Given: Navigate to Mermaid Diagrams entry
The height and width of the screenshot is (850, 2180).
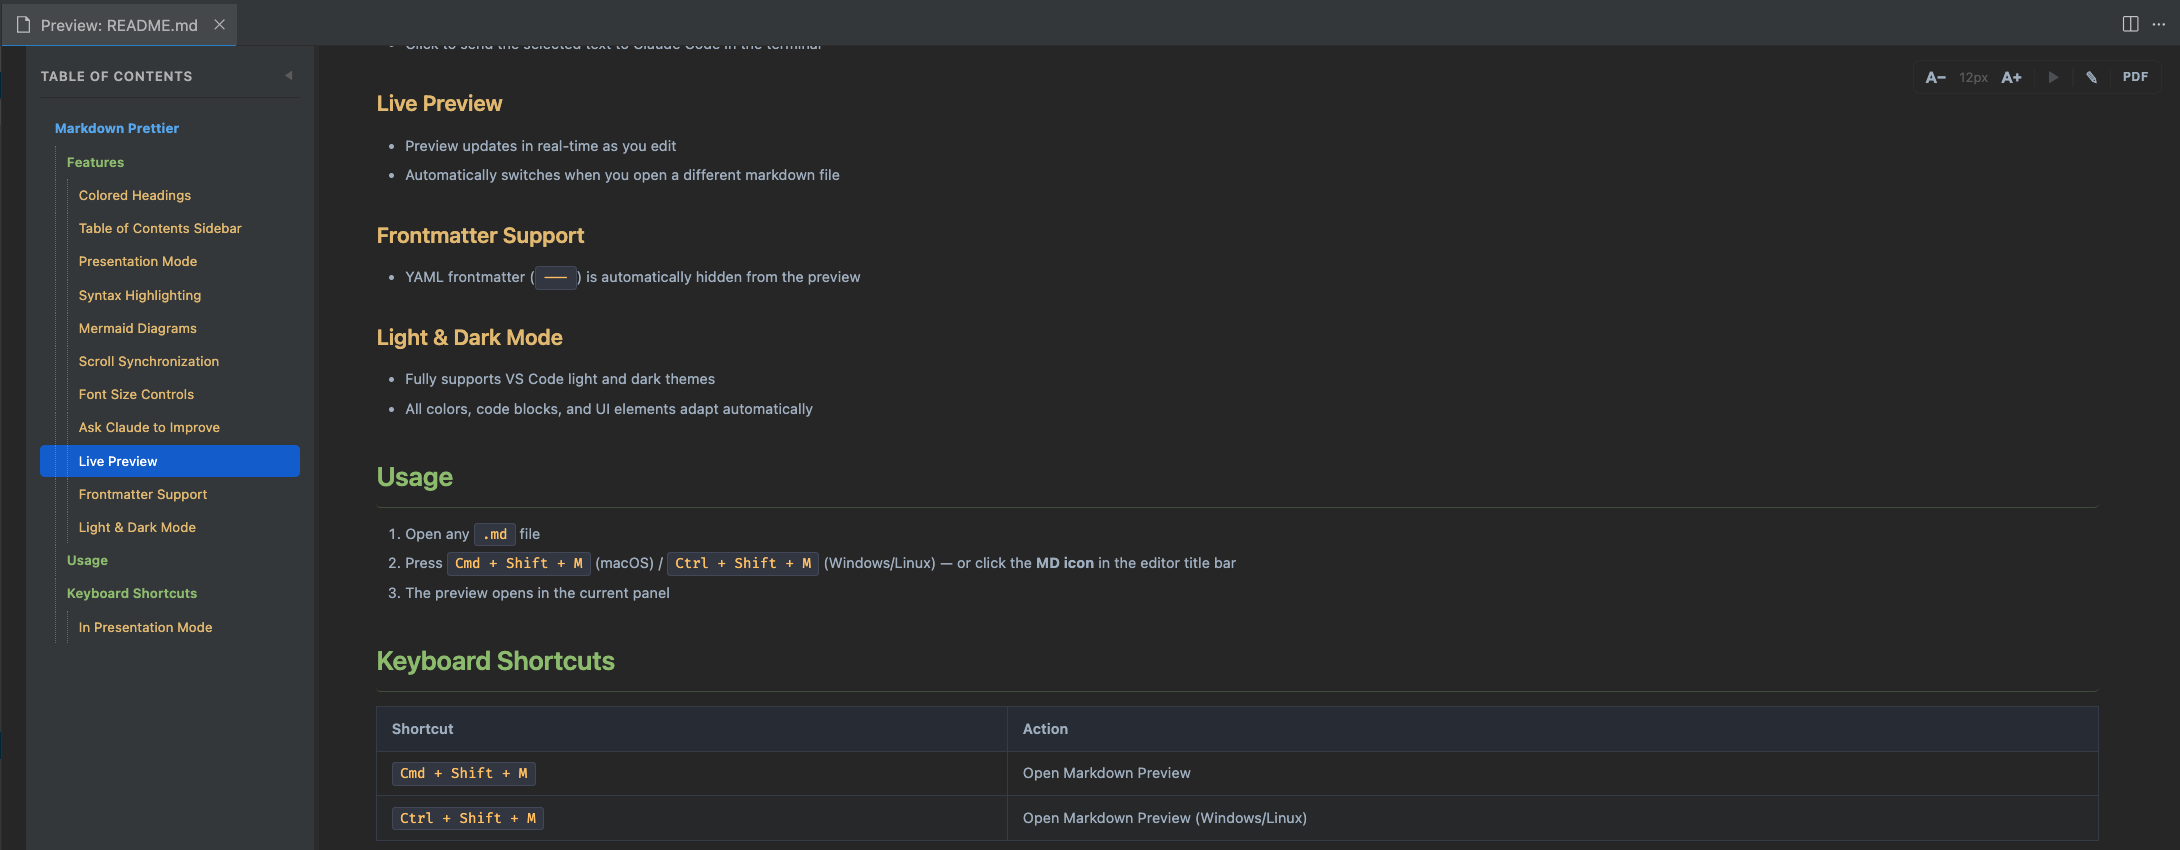Looking at the screenshot, I should (137, 328).
